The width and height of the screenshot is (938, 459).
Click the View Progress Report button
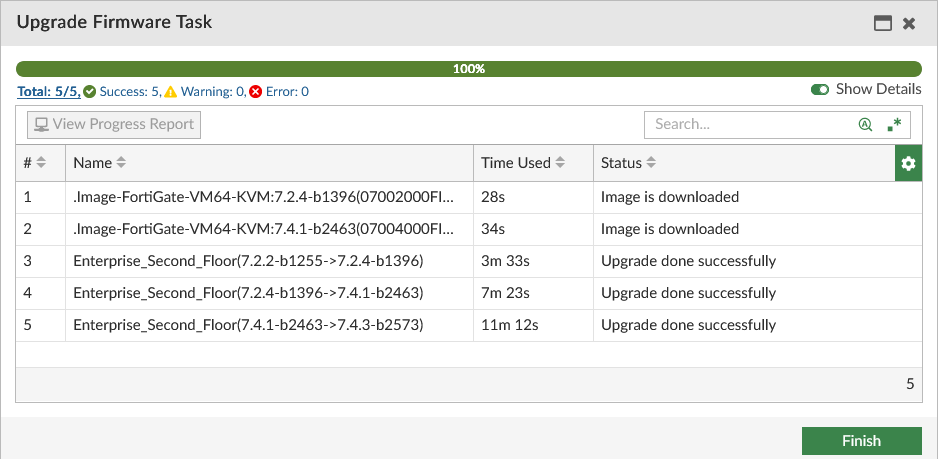coord(114,125)
